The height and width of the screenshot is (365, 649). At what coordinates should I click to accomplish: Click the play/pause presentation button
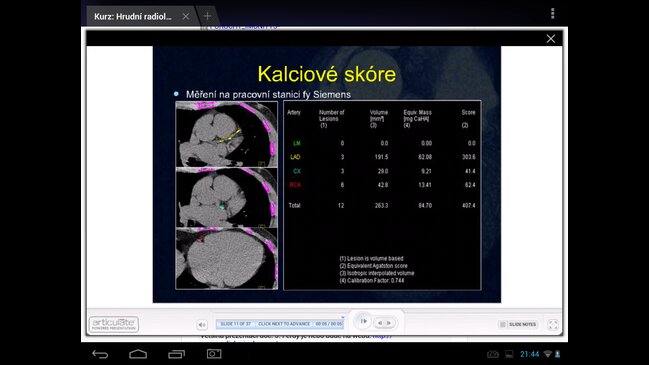[363, 321]
